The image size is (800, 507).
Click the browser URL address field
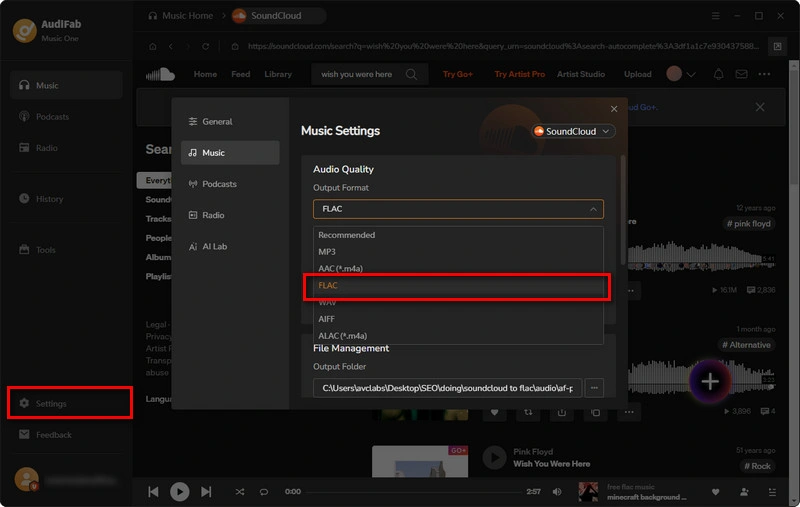(503, 46)
